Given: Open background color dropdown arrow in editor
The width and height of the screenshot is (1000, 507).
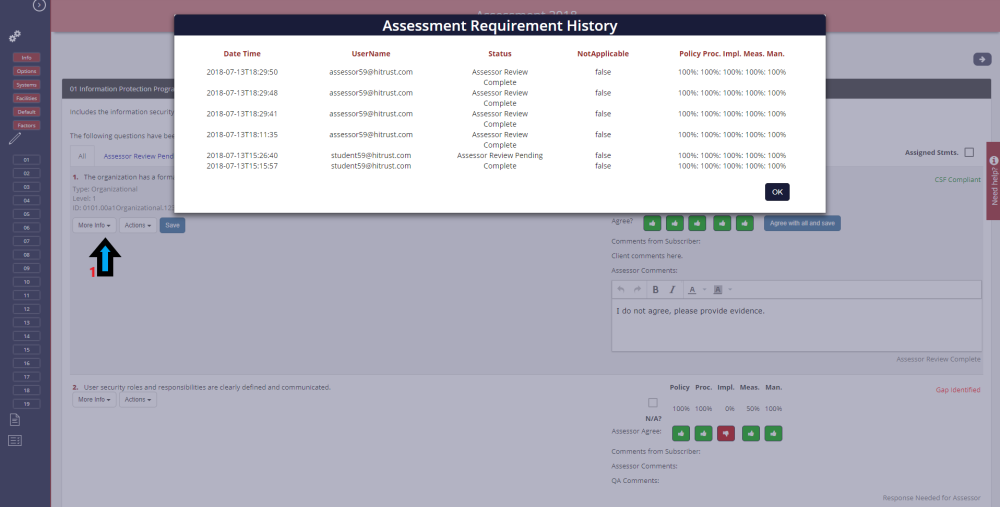Looking at the screenshot, I should click(730, 290).
